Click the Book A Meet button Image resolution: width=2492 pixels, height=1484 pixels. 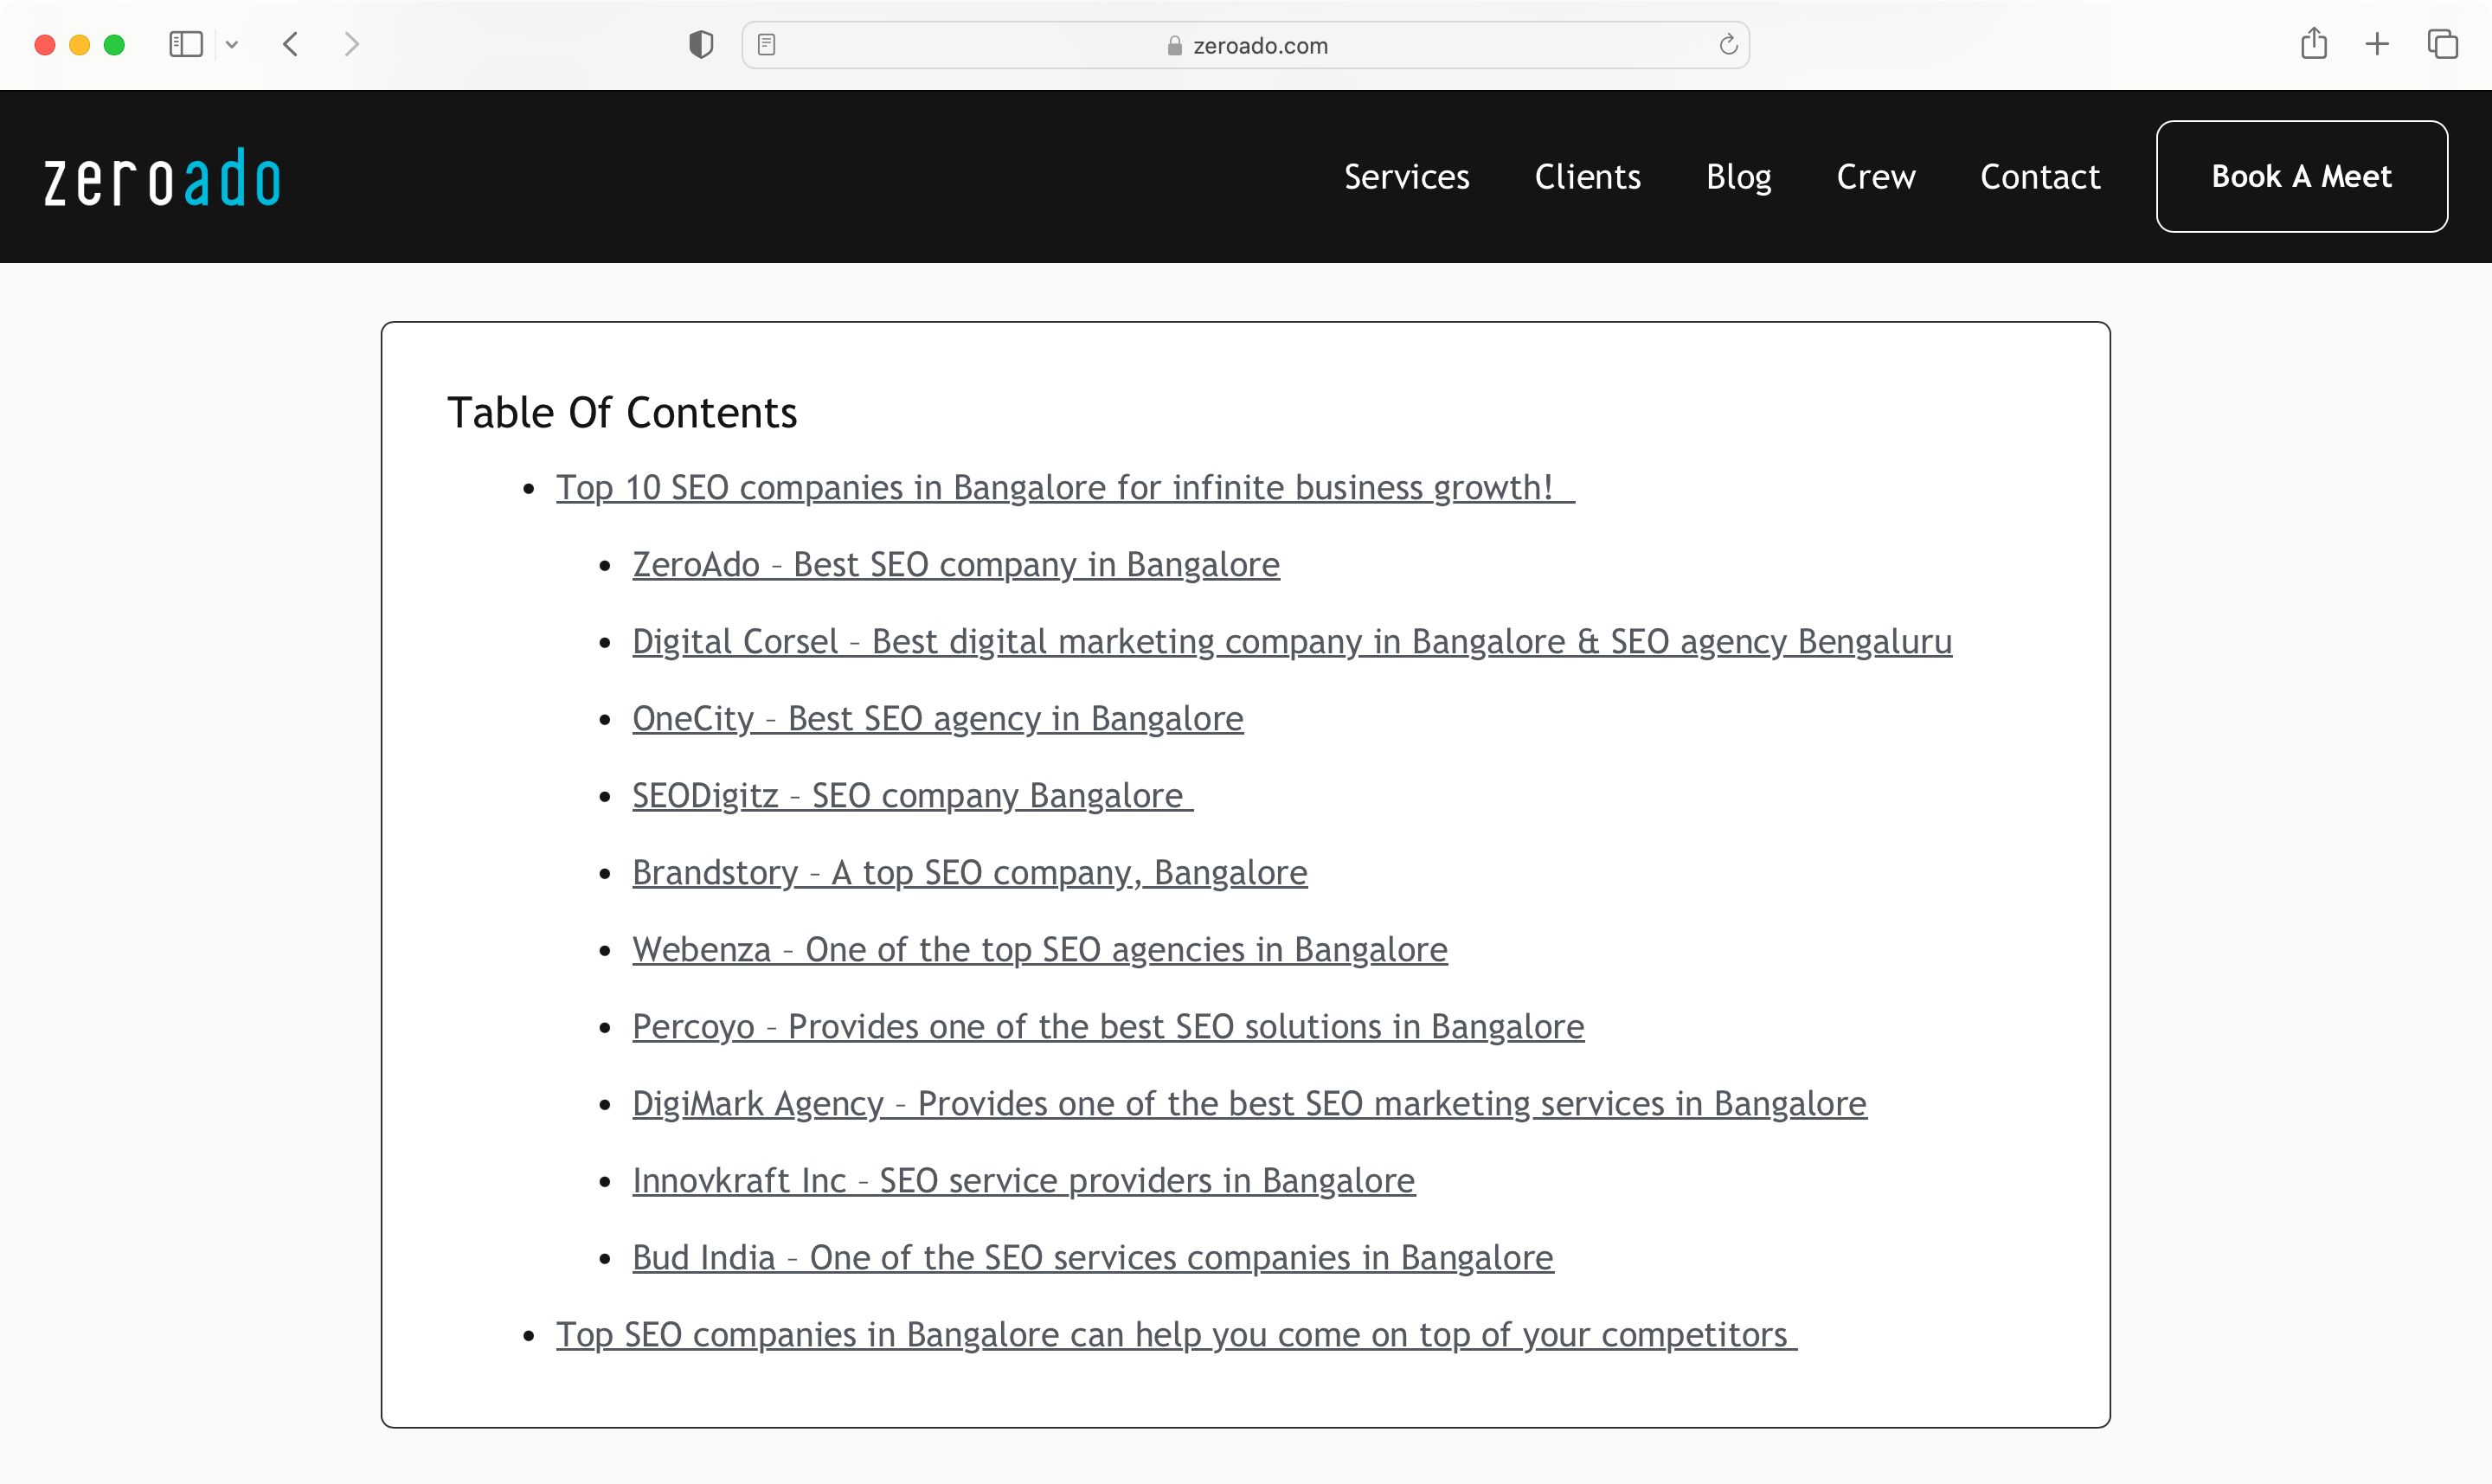point(2302,177)
